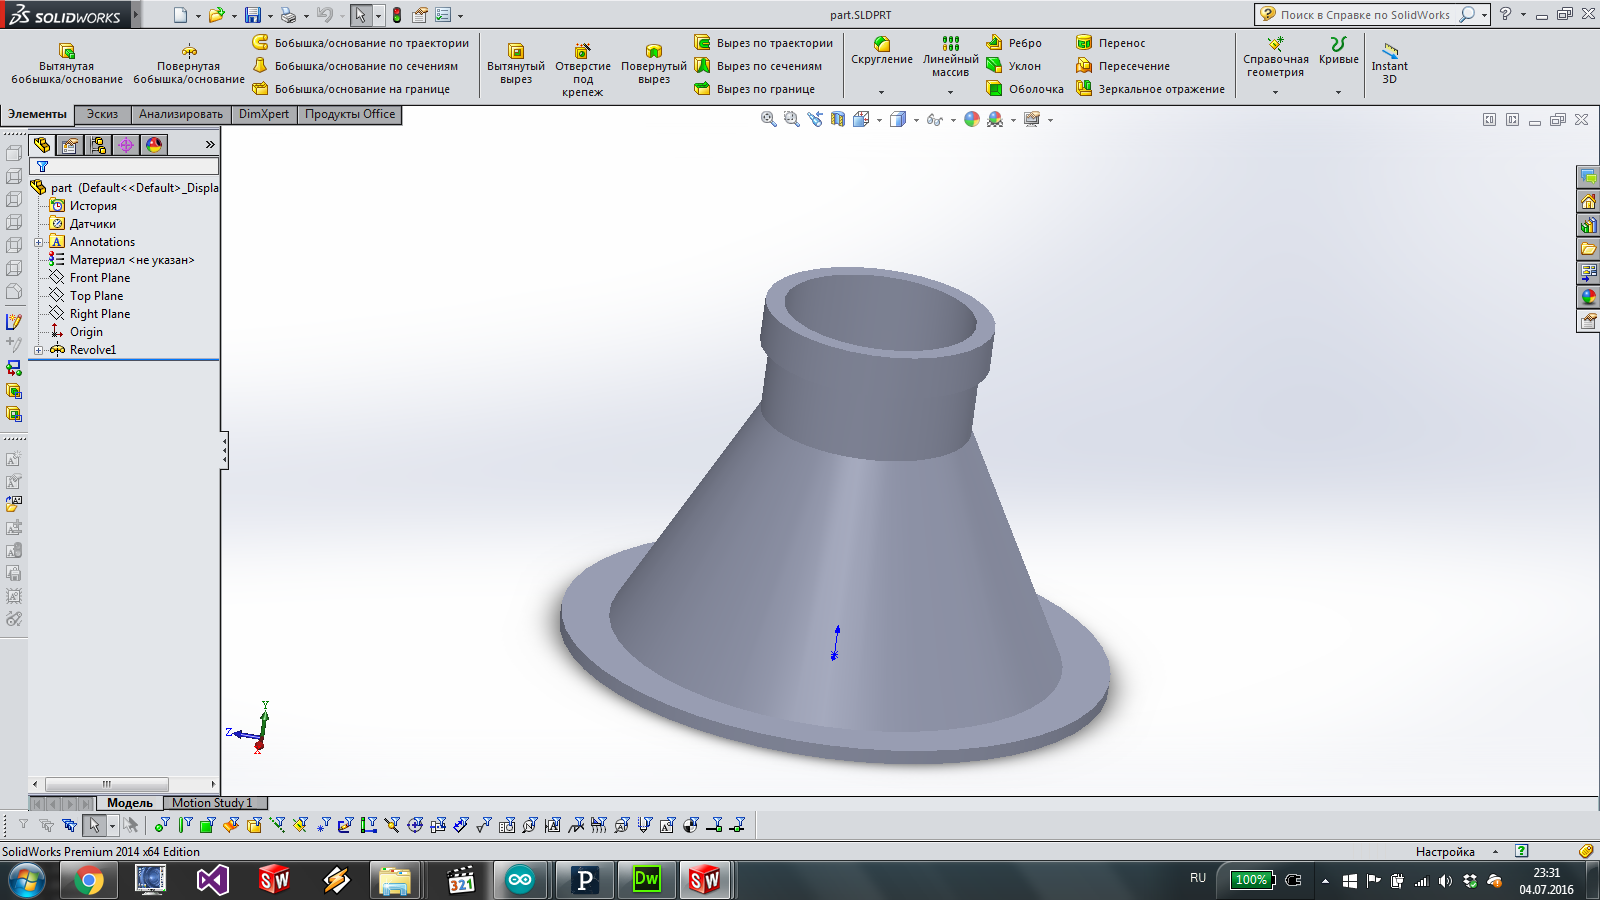Activate the Zoom to Area tool
This screenshot has height=900, width=1600.
[x=791, y=119]
